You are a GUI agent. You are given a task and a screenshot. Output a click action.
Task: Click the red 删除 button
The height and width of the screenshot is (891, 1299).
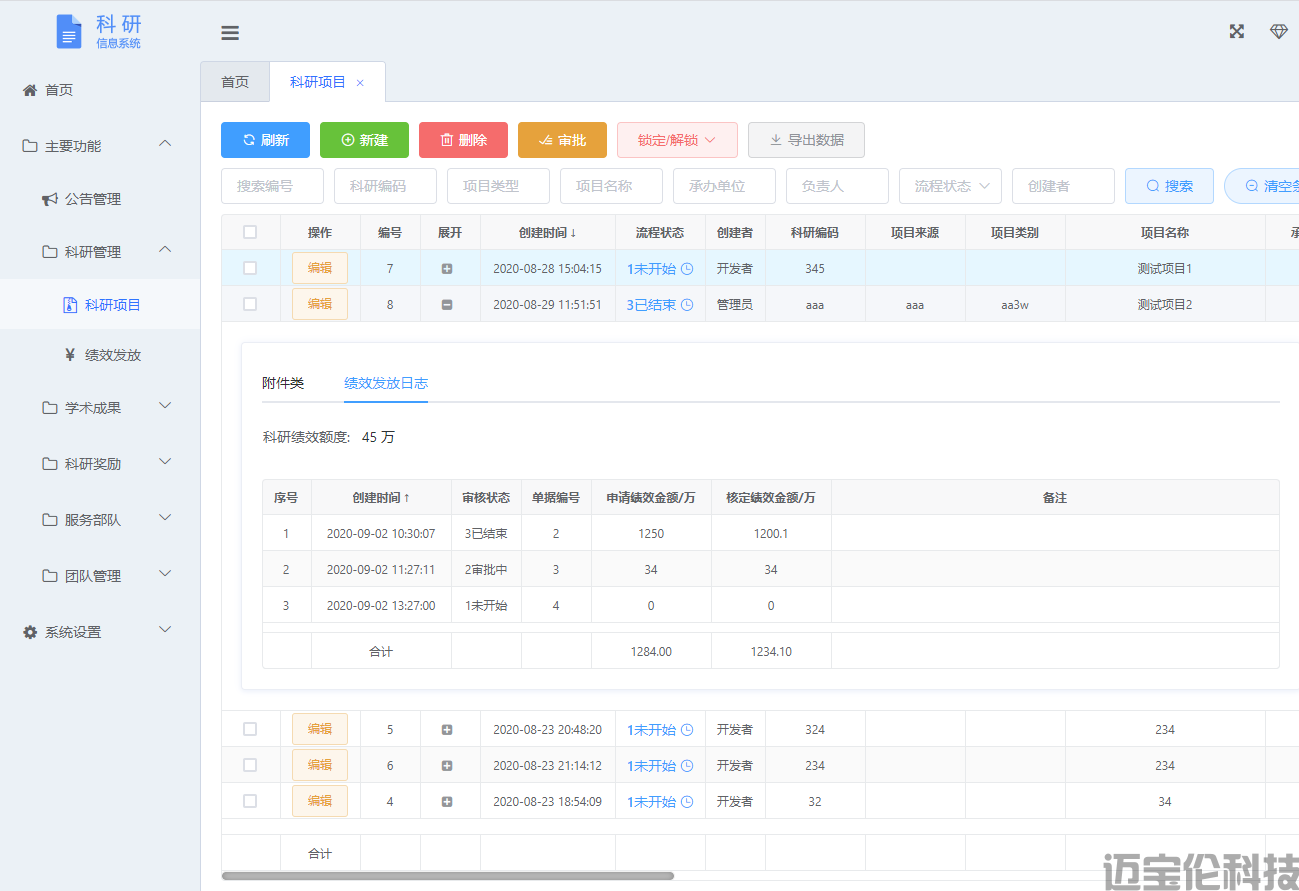[x=463, y=140]
